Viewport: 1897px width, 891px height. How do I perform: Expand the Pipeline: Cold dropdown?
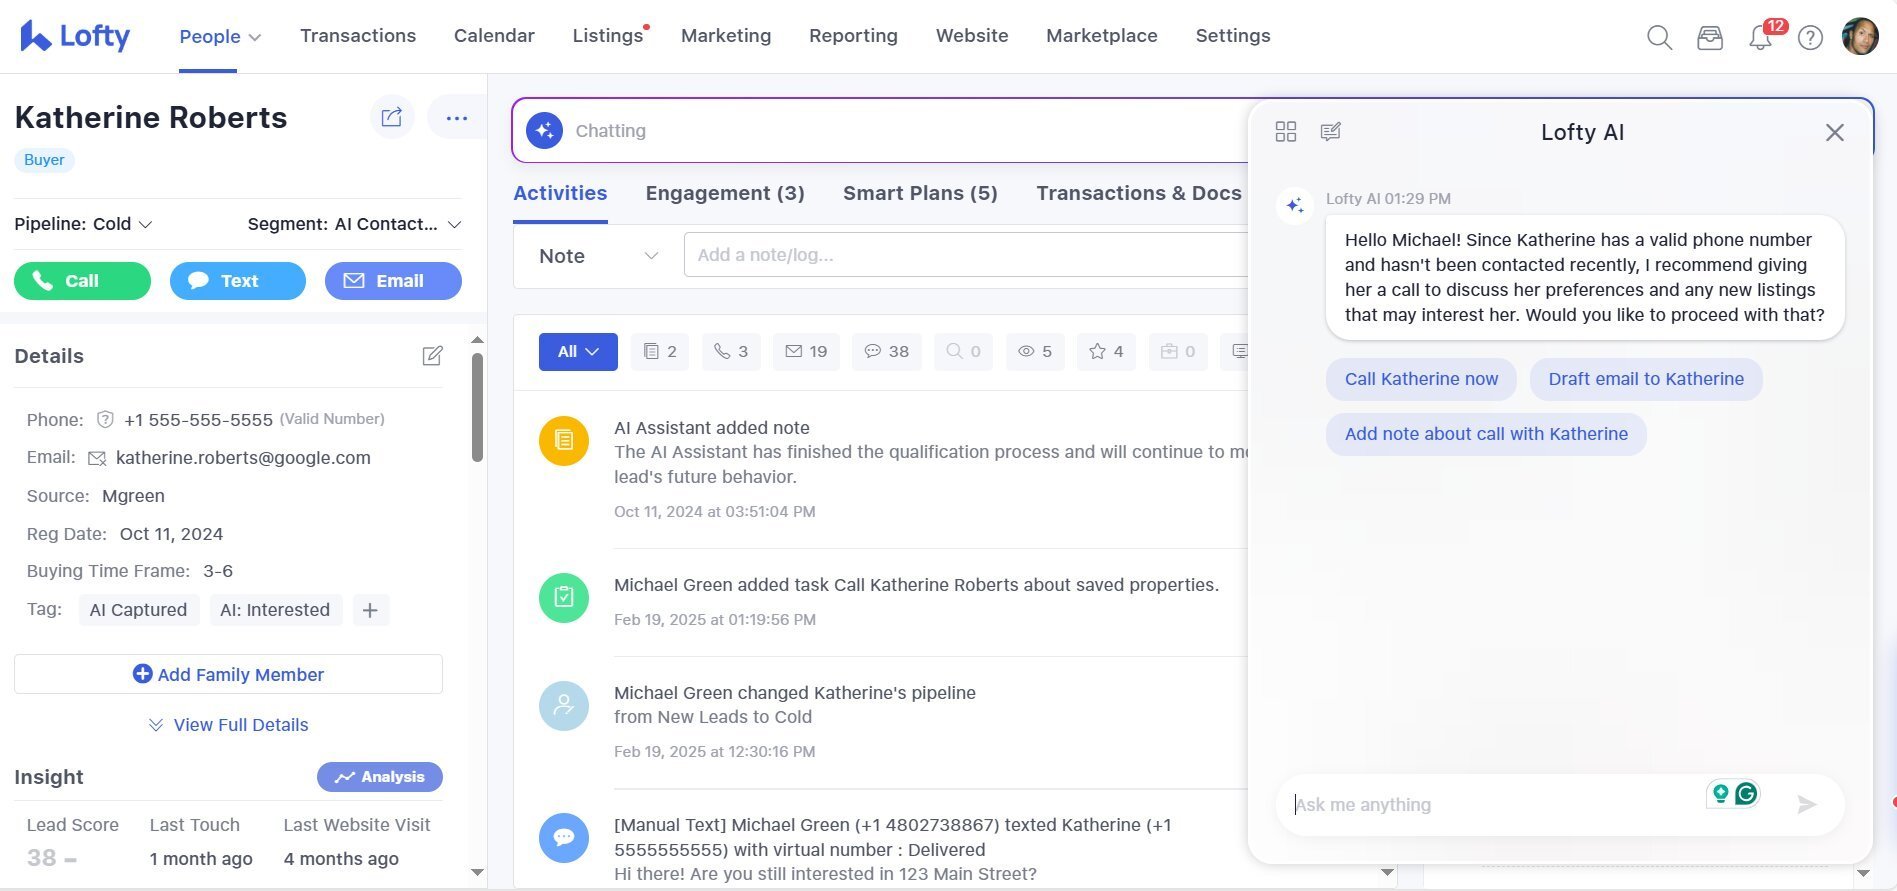point(84,224)
